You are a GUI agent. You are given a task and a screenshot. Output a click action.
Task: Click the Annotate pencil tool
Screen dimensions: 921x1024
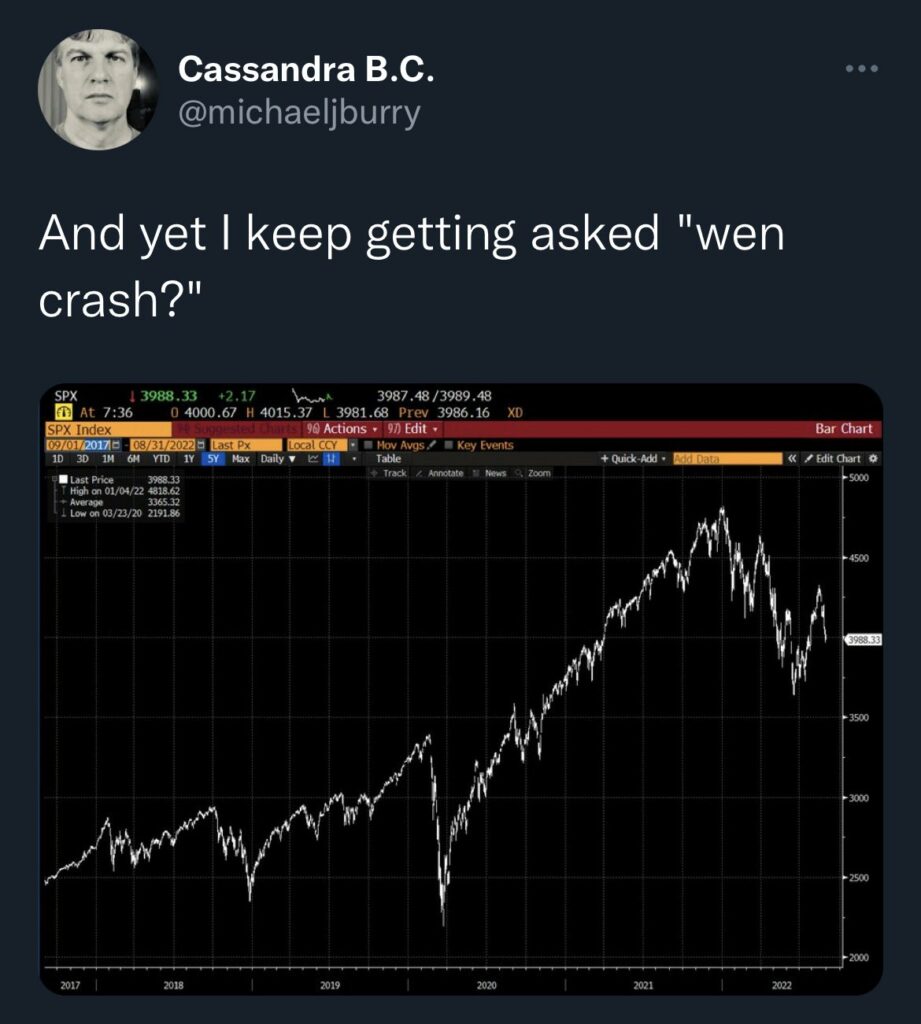click(441, 473)
